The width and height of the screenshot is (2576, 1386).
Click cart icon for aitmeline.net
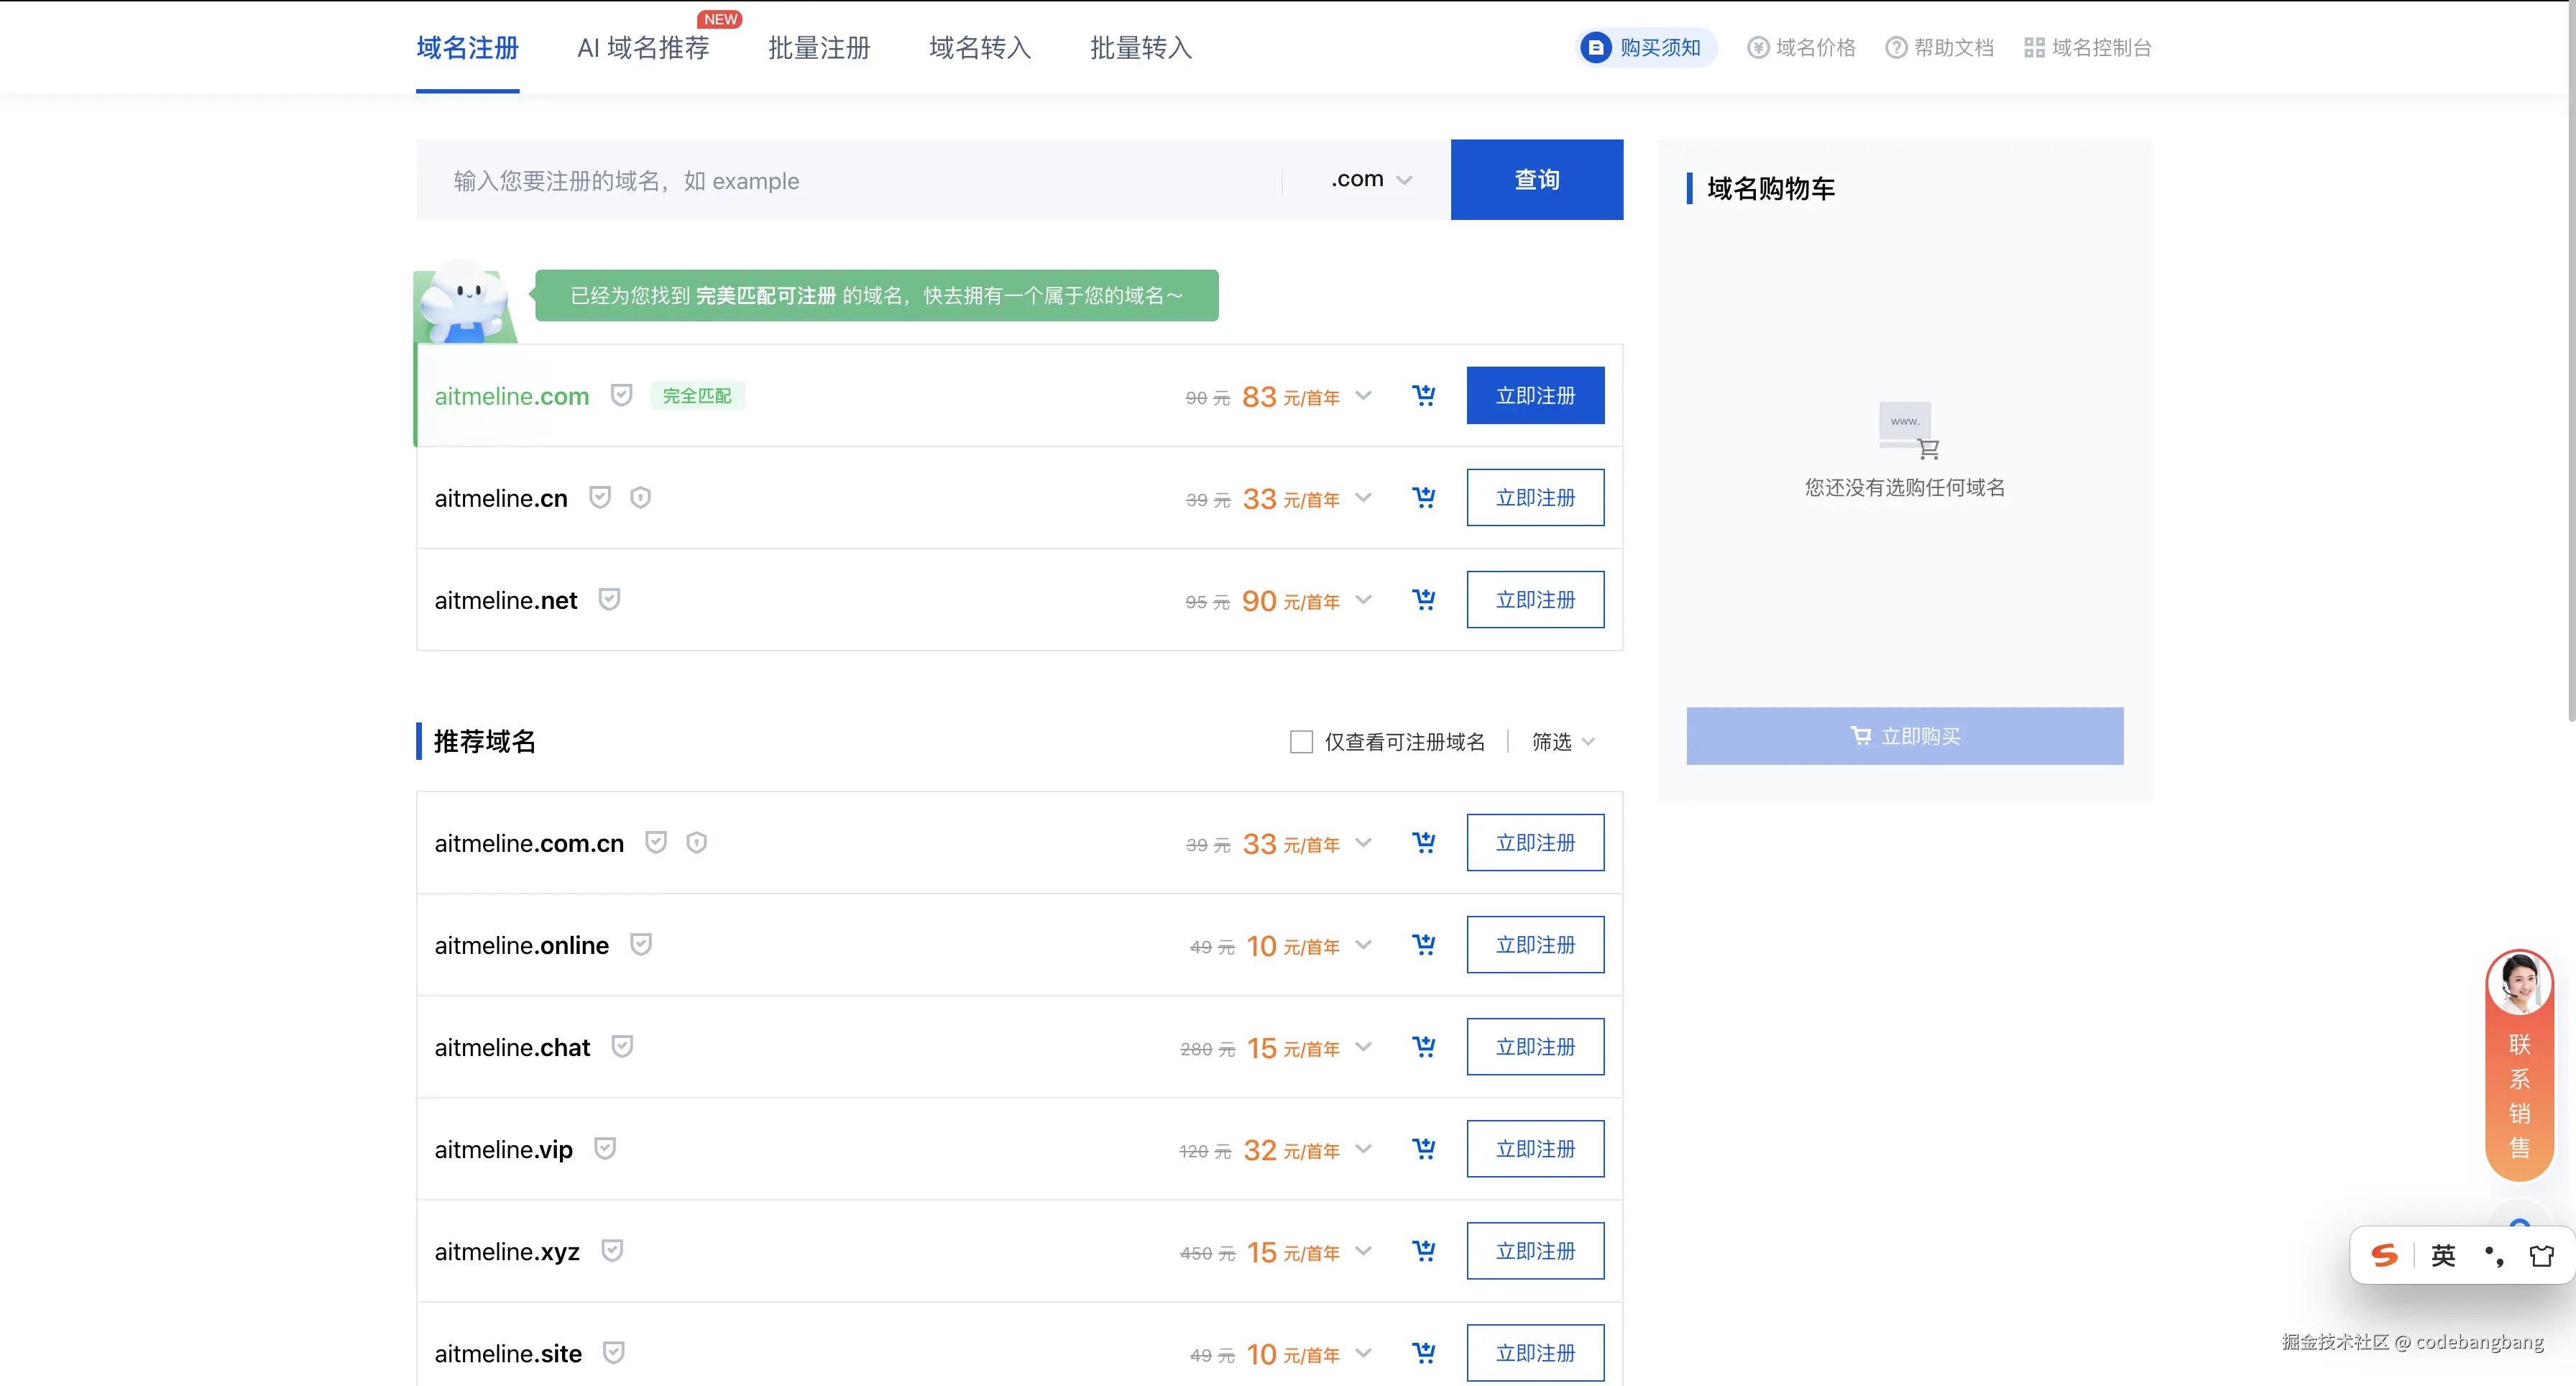click(1423, 600)
